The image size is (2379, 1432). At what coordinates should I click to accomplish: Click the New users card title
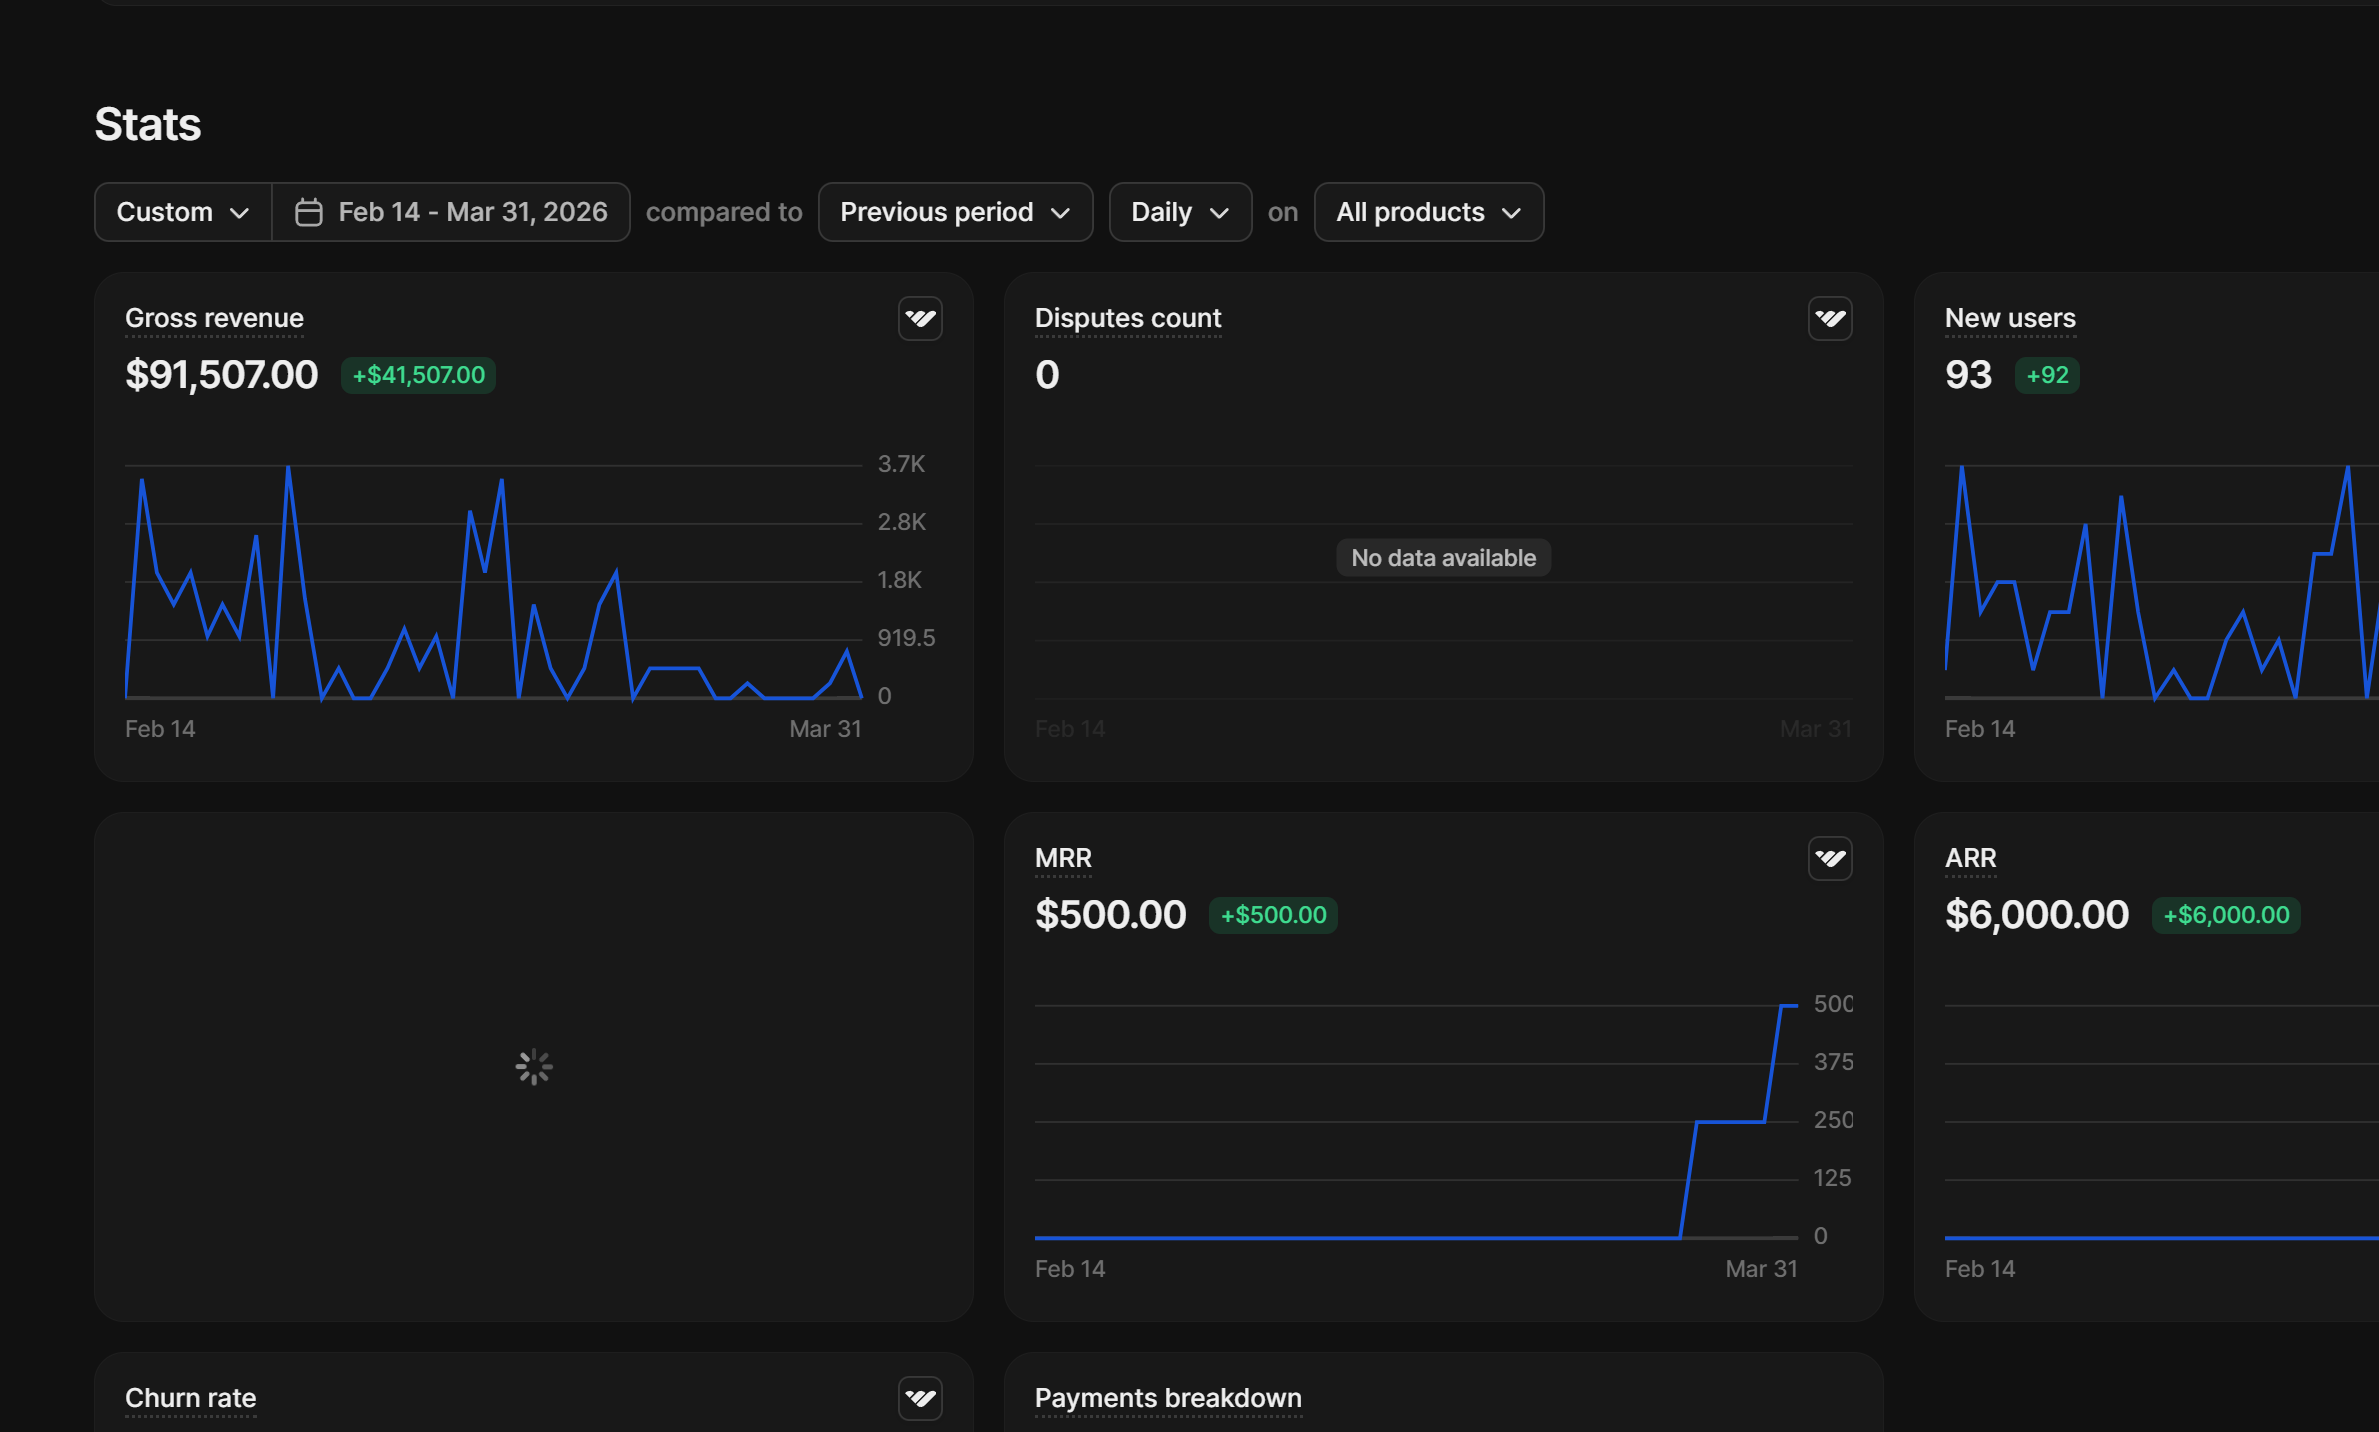2010,318
